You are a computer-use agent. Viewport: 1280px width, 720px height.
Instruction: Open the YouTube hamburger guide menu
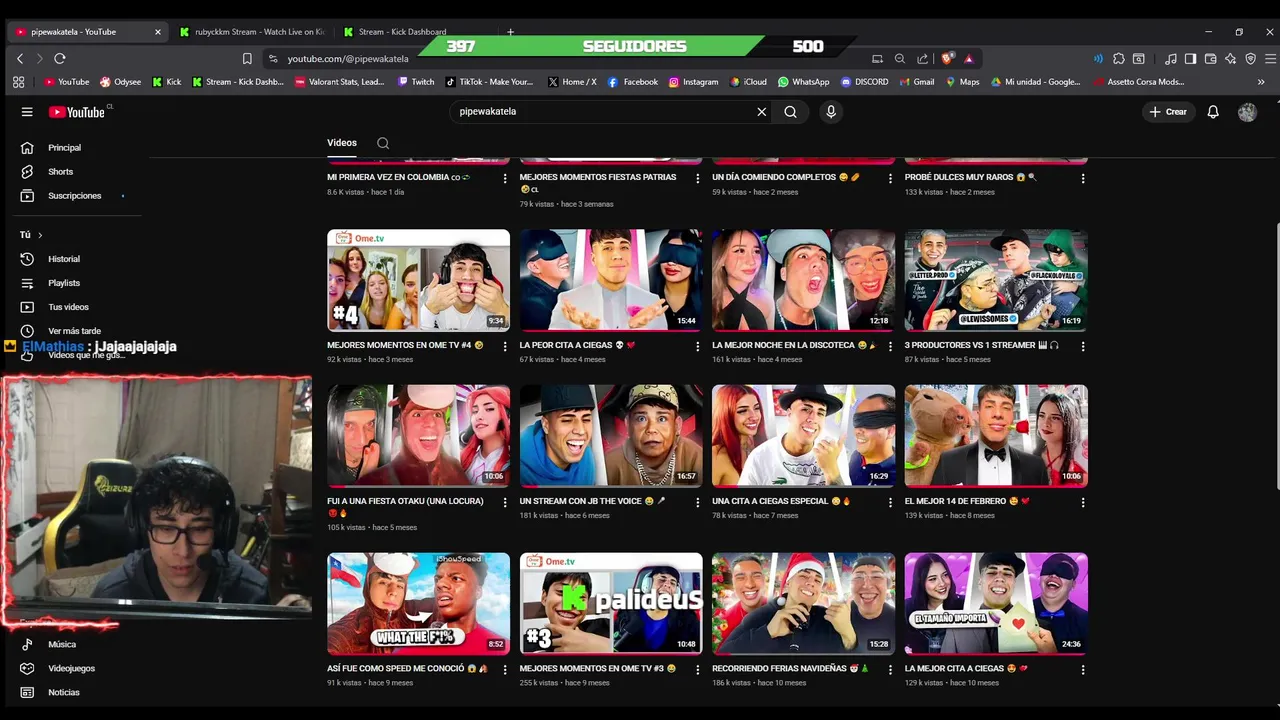[27, 112]
